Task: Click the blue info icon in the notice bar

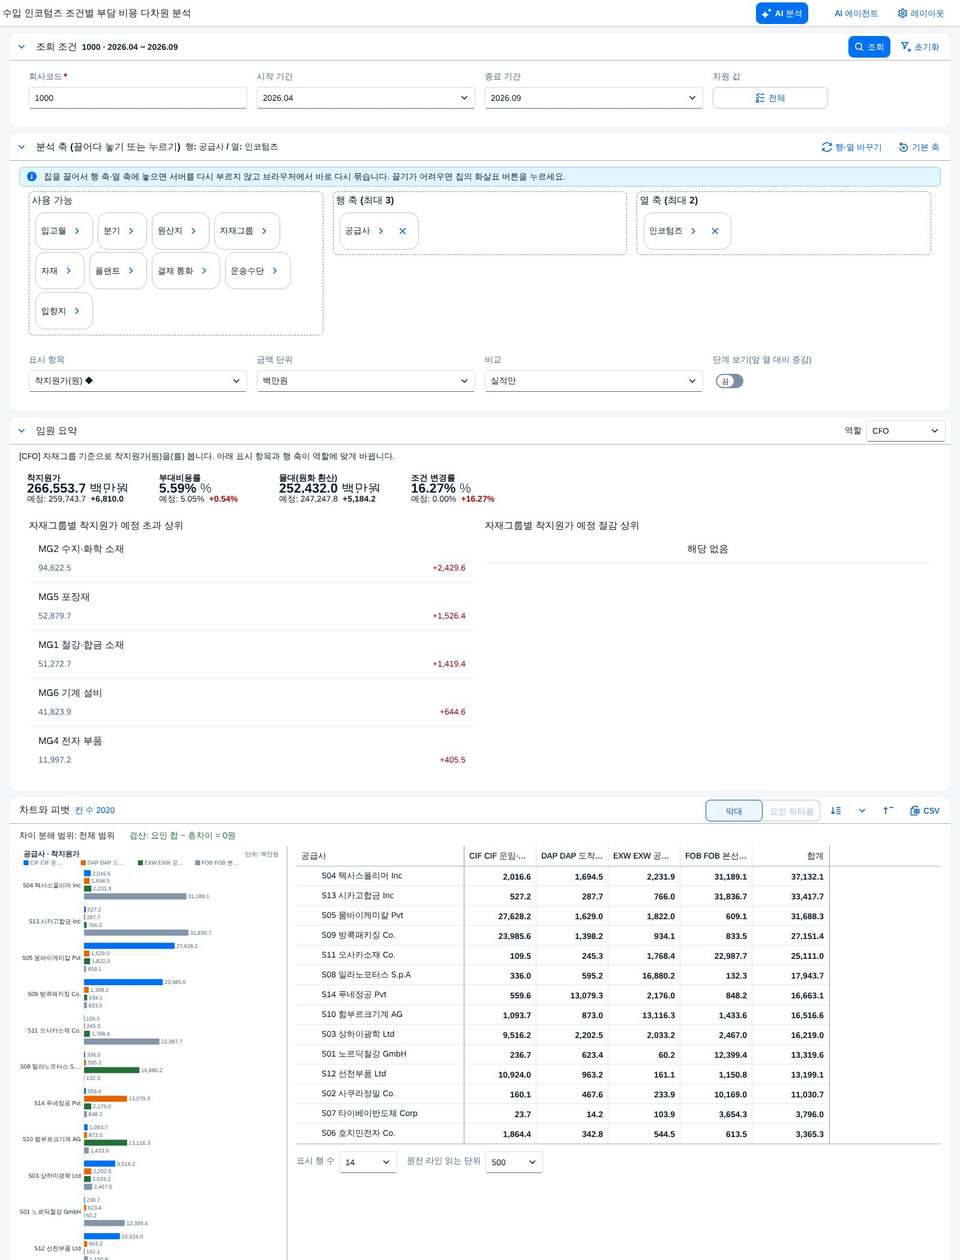Action: 32,177
